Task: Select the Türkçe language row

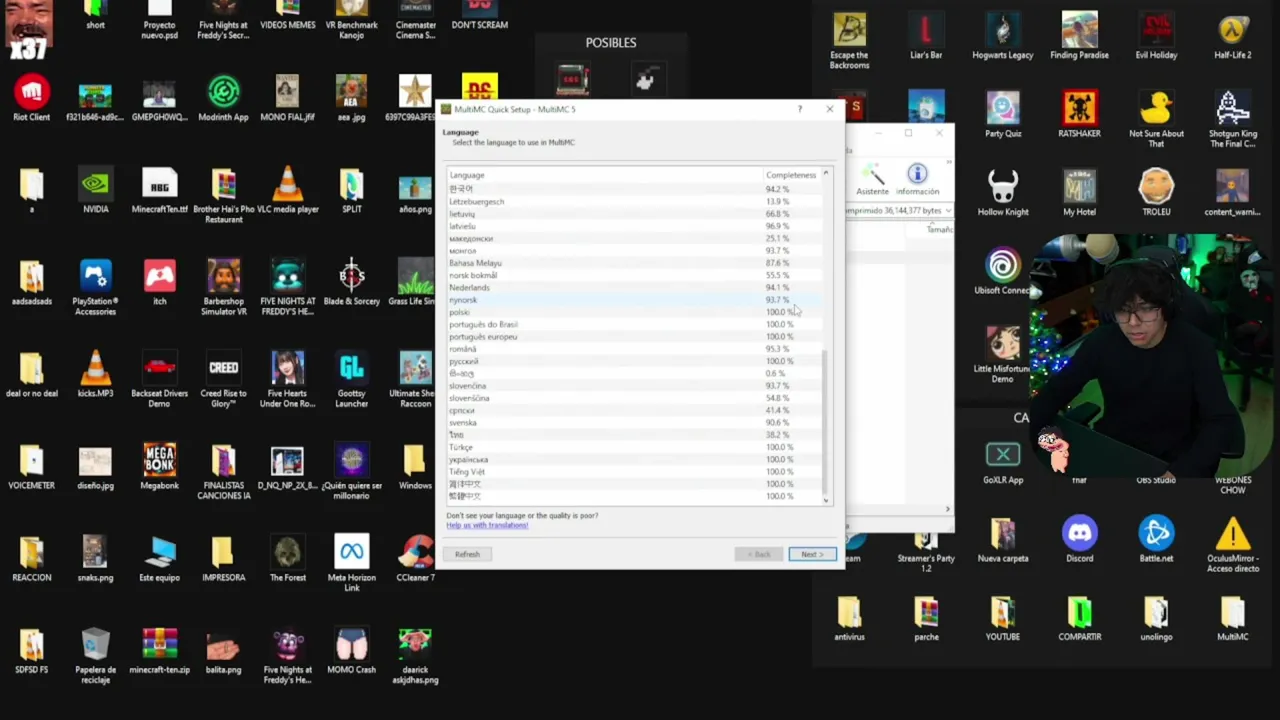Action: click(x=633, y=447)
